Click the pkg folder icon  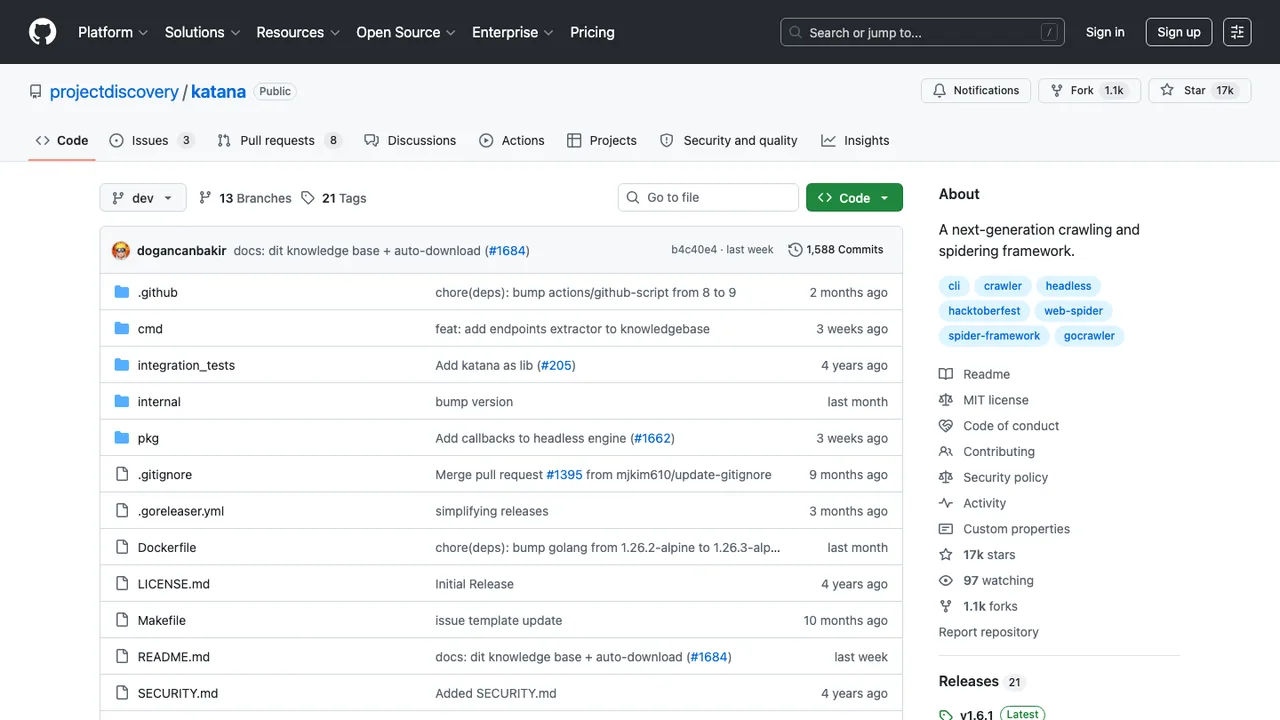click(122, 438)
